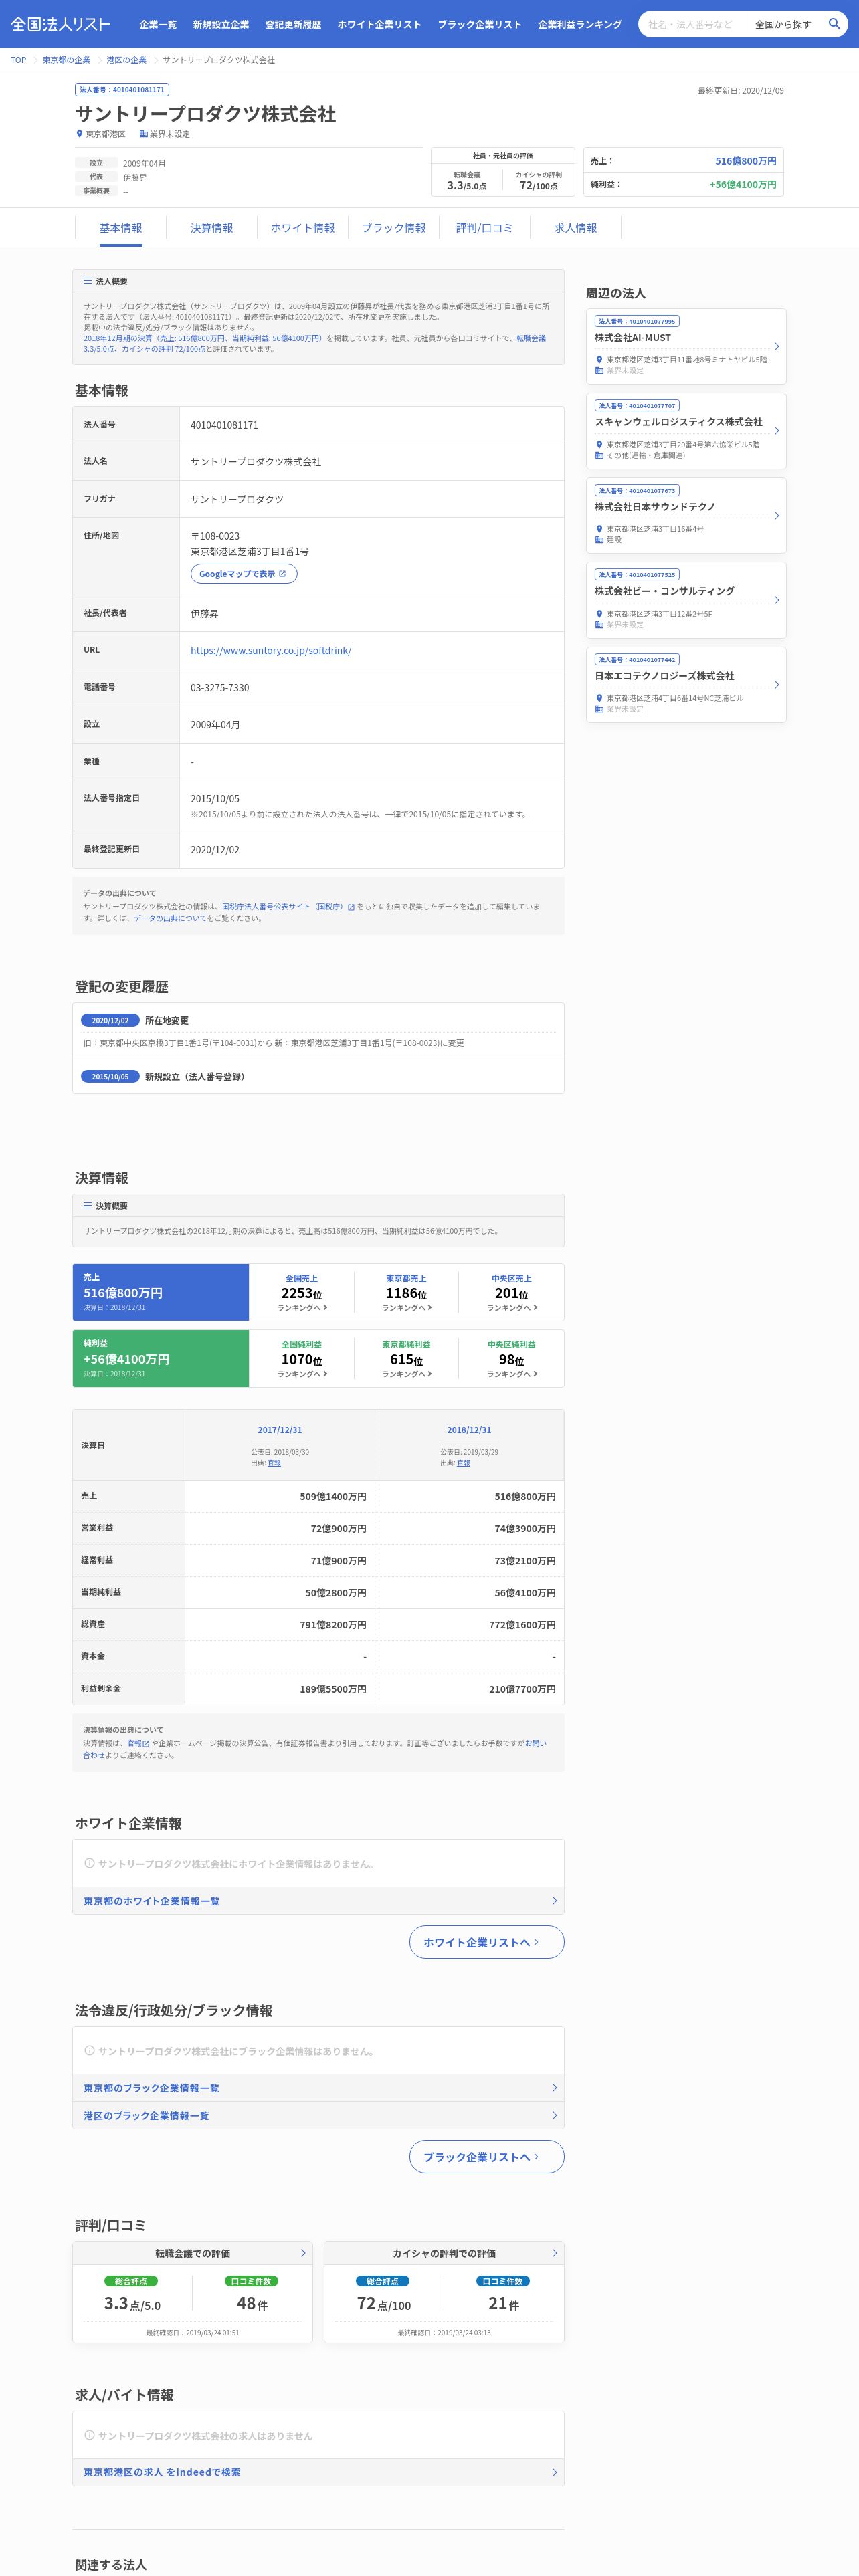Image resolution: width=859 pixels, height=2576 pixels.
Task: Click 転職会議 link in the 法人概要 text
Action: click(531, 339)
